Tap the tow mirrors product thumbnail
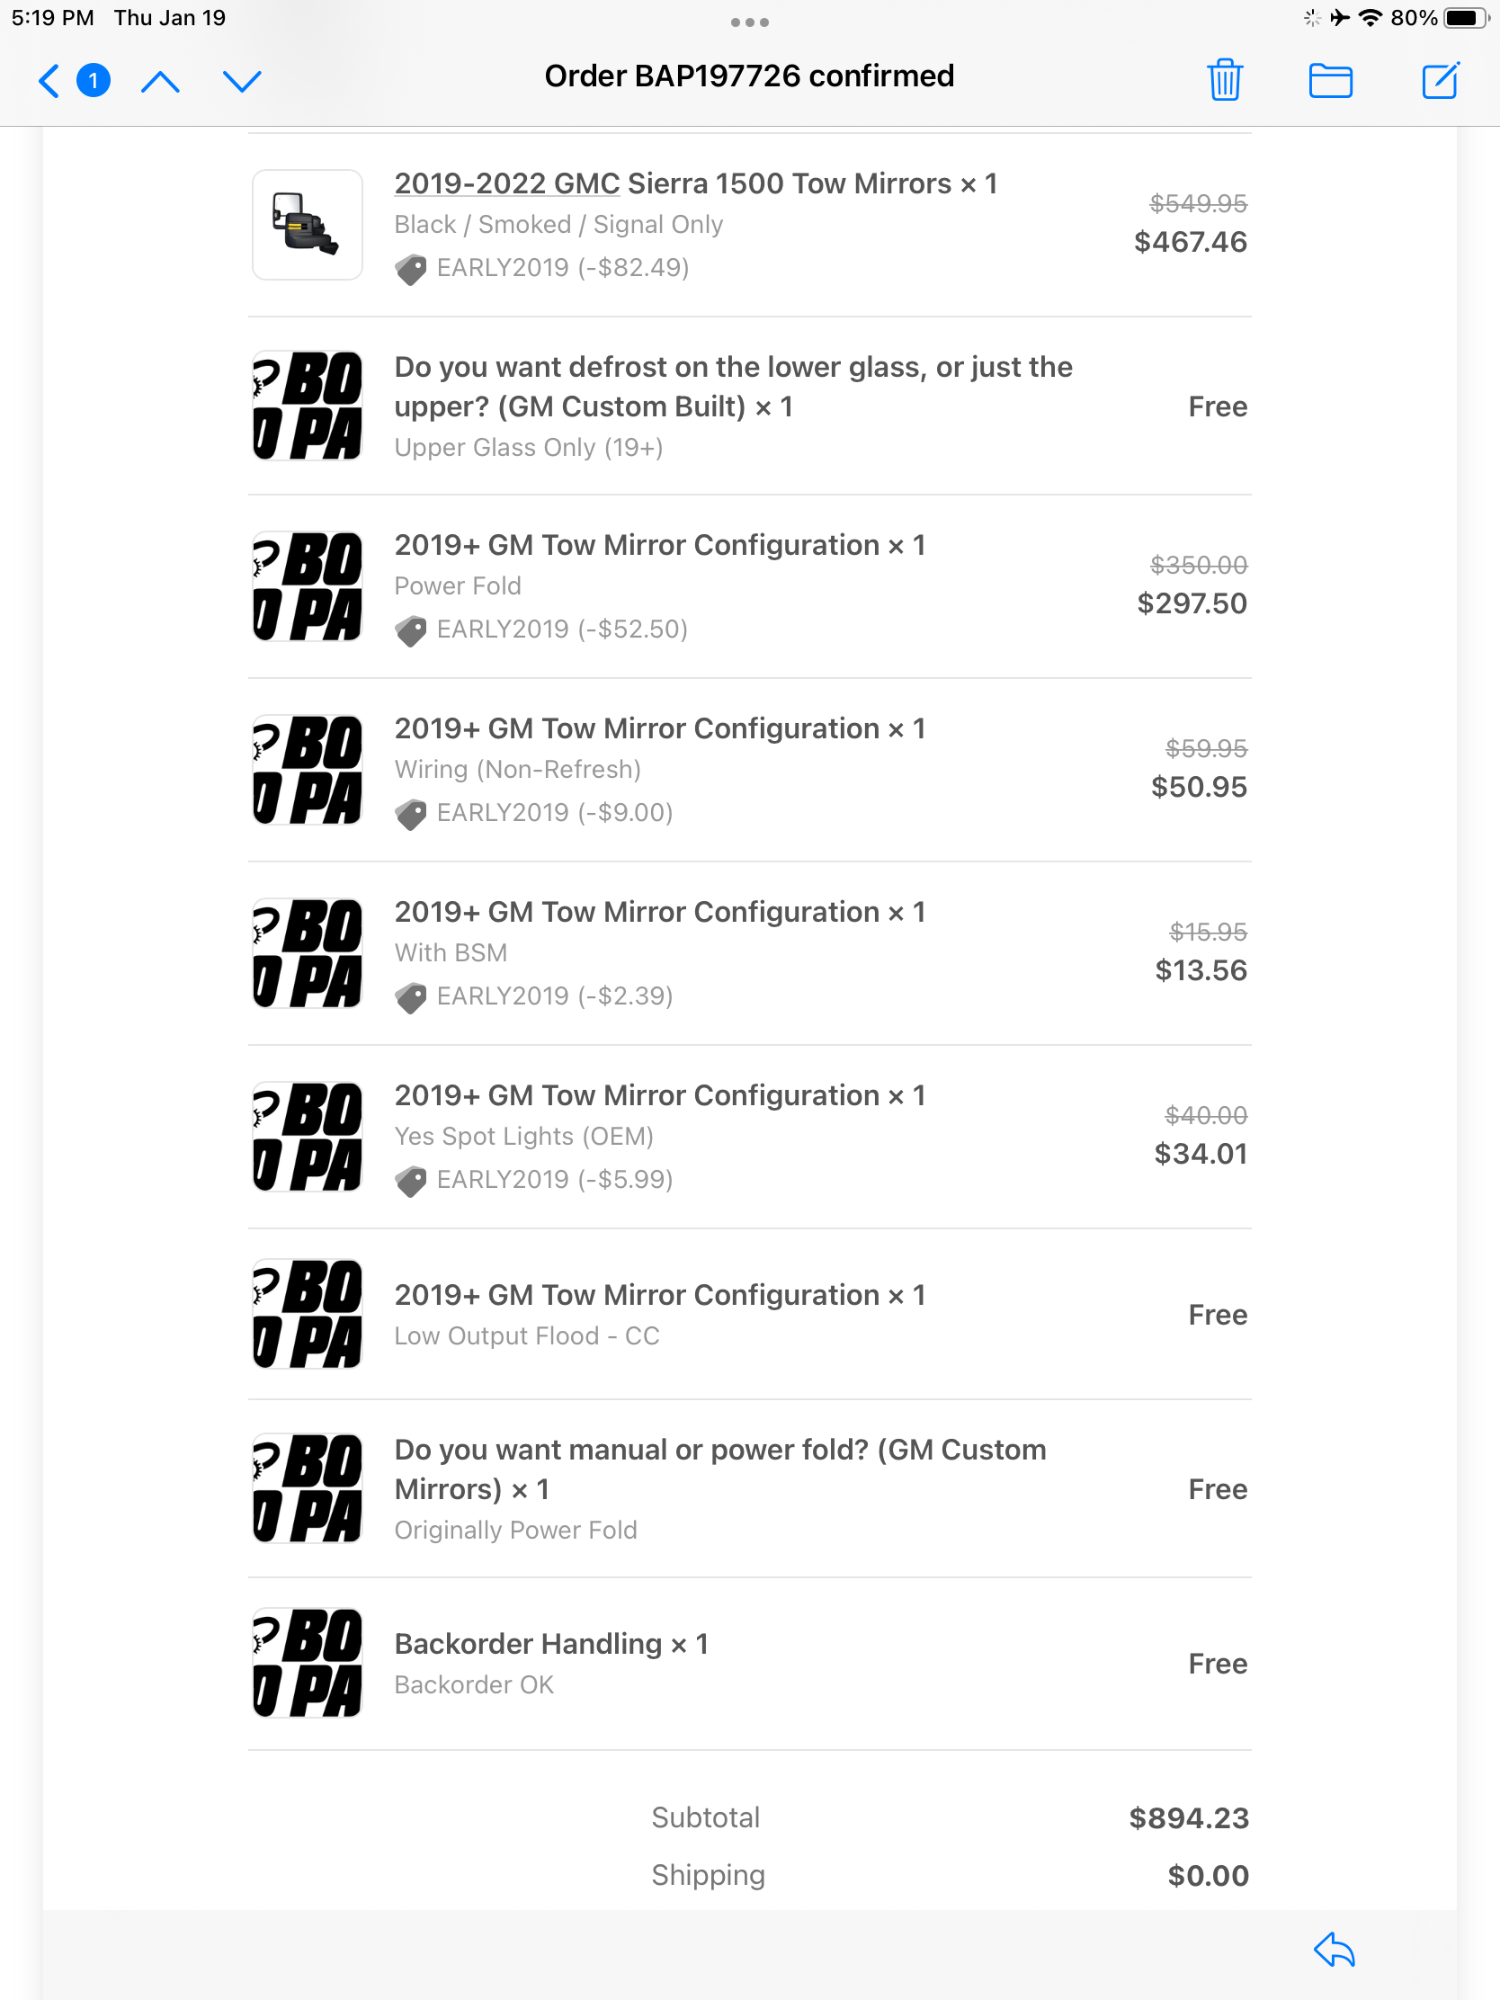 point(307,225)
